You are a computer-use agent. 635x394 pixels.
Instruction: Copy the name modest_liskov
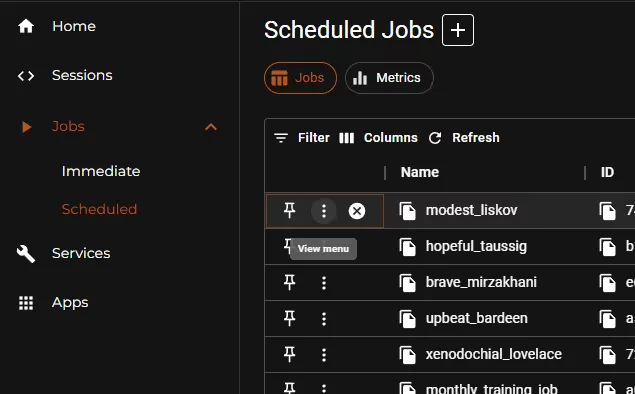tap(408, 211)
